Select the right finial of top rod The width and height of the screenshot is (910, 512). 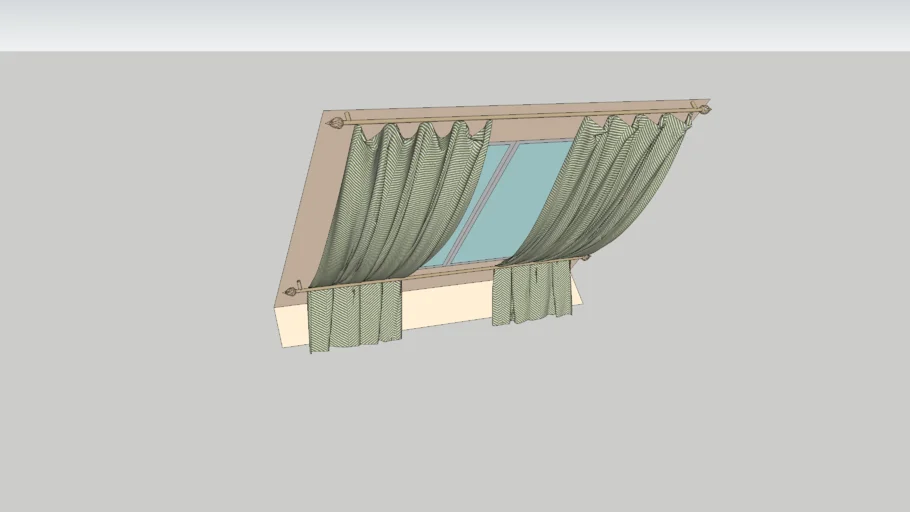pos(703,108)
